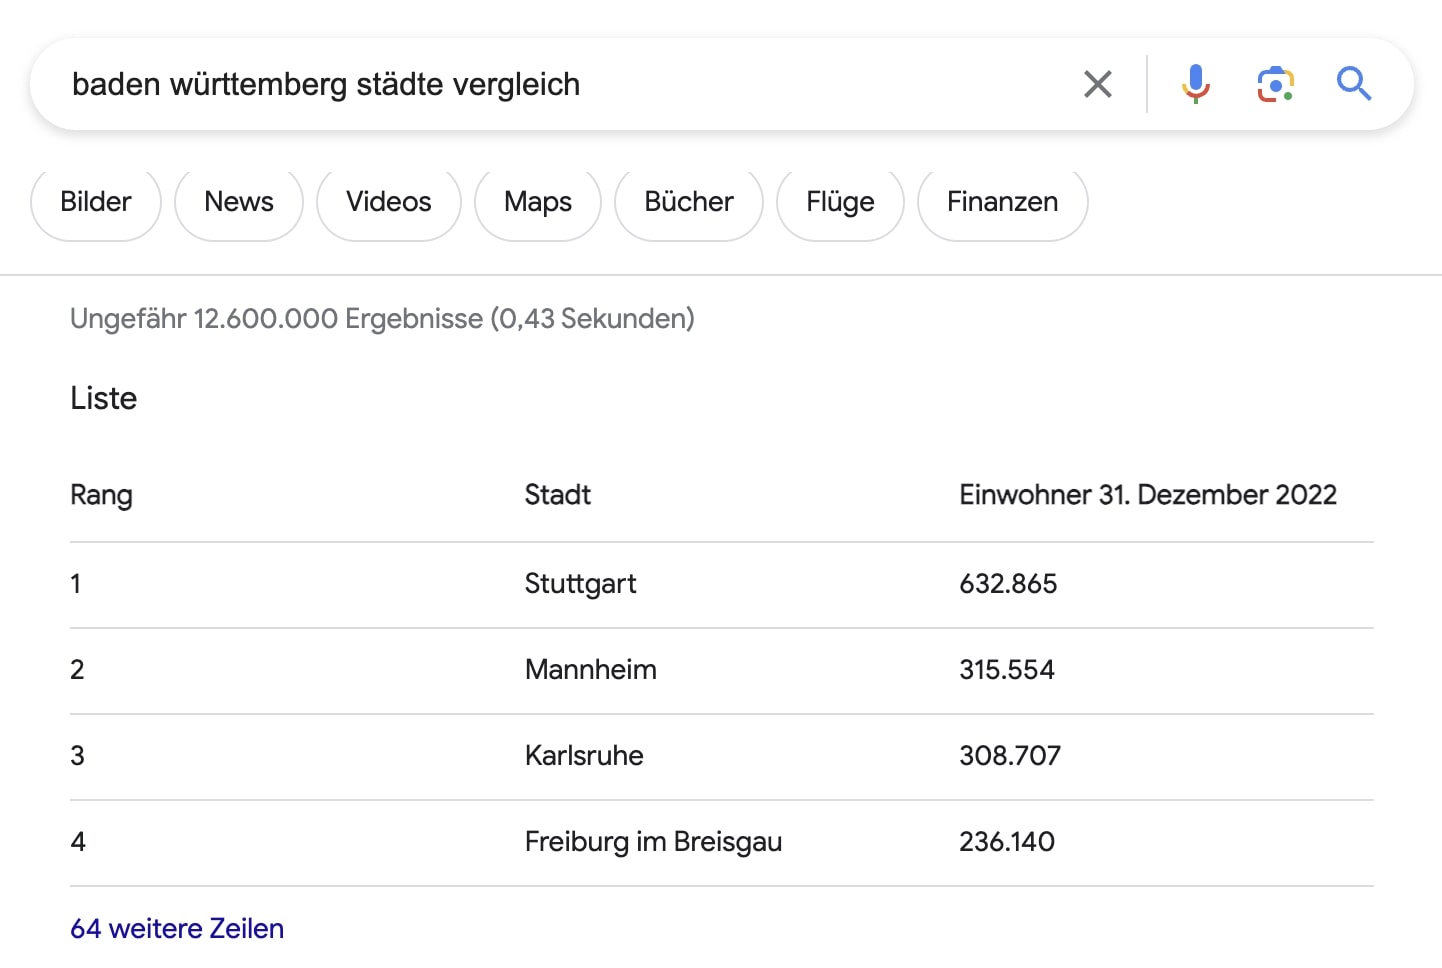
Task: Switch to the Finanzen results filter
Action: tap(1001, 202)
